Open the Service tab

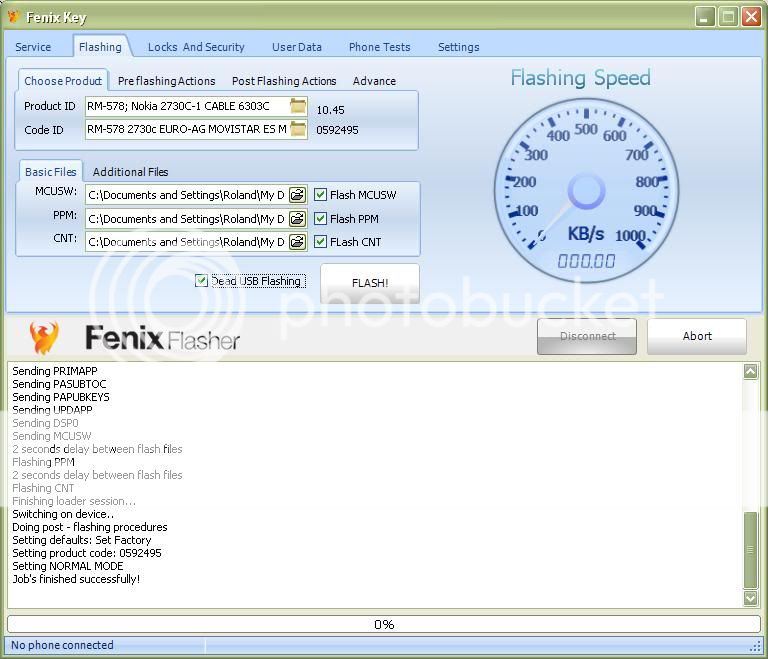pyautogui.click(x=33, y=47)
